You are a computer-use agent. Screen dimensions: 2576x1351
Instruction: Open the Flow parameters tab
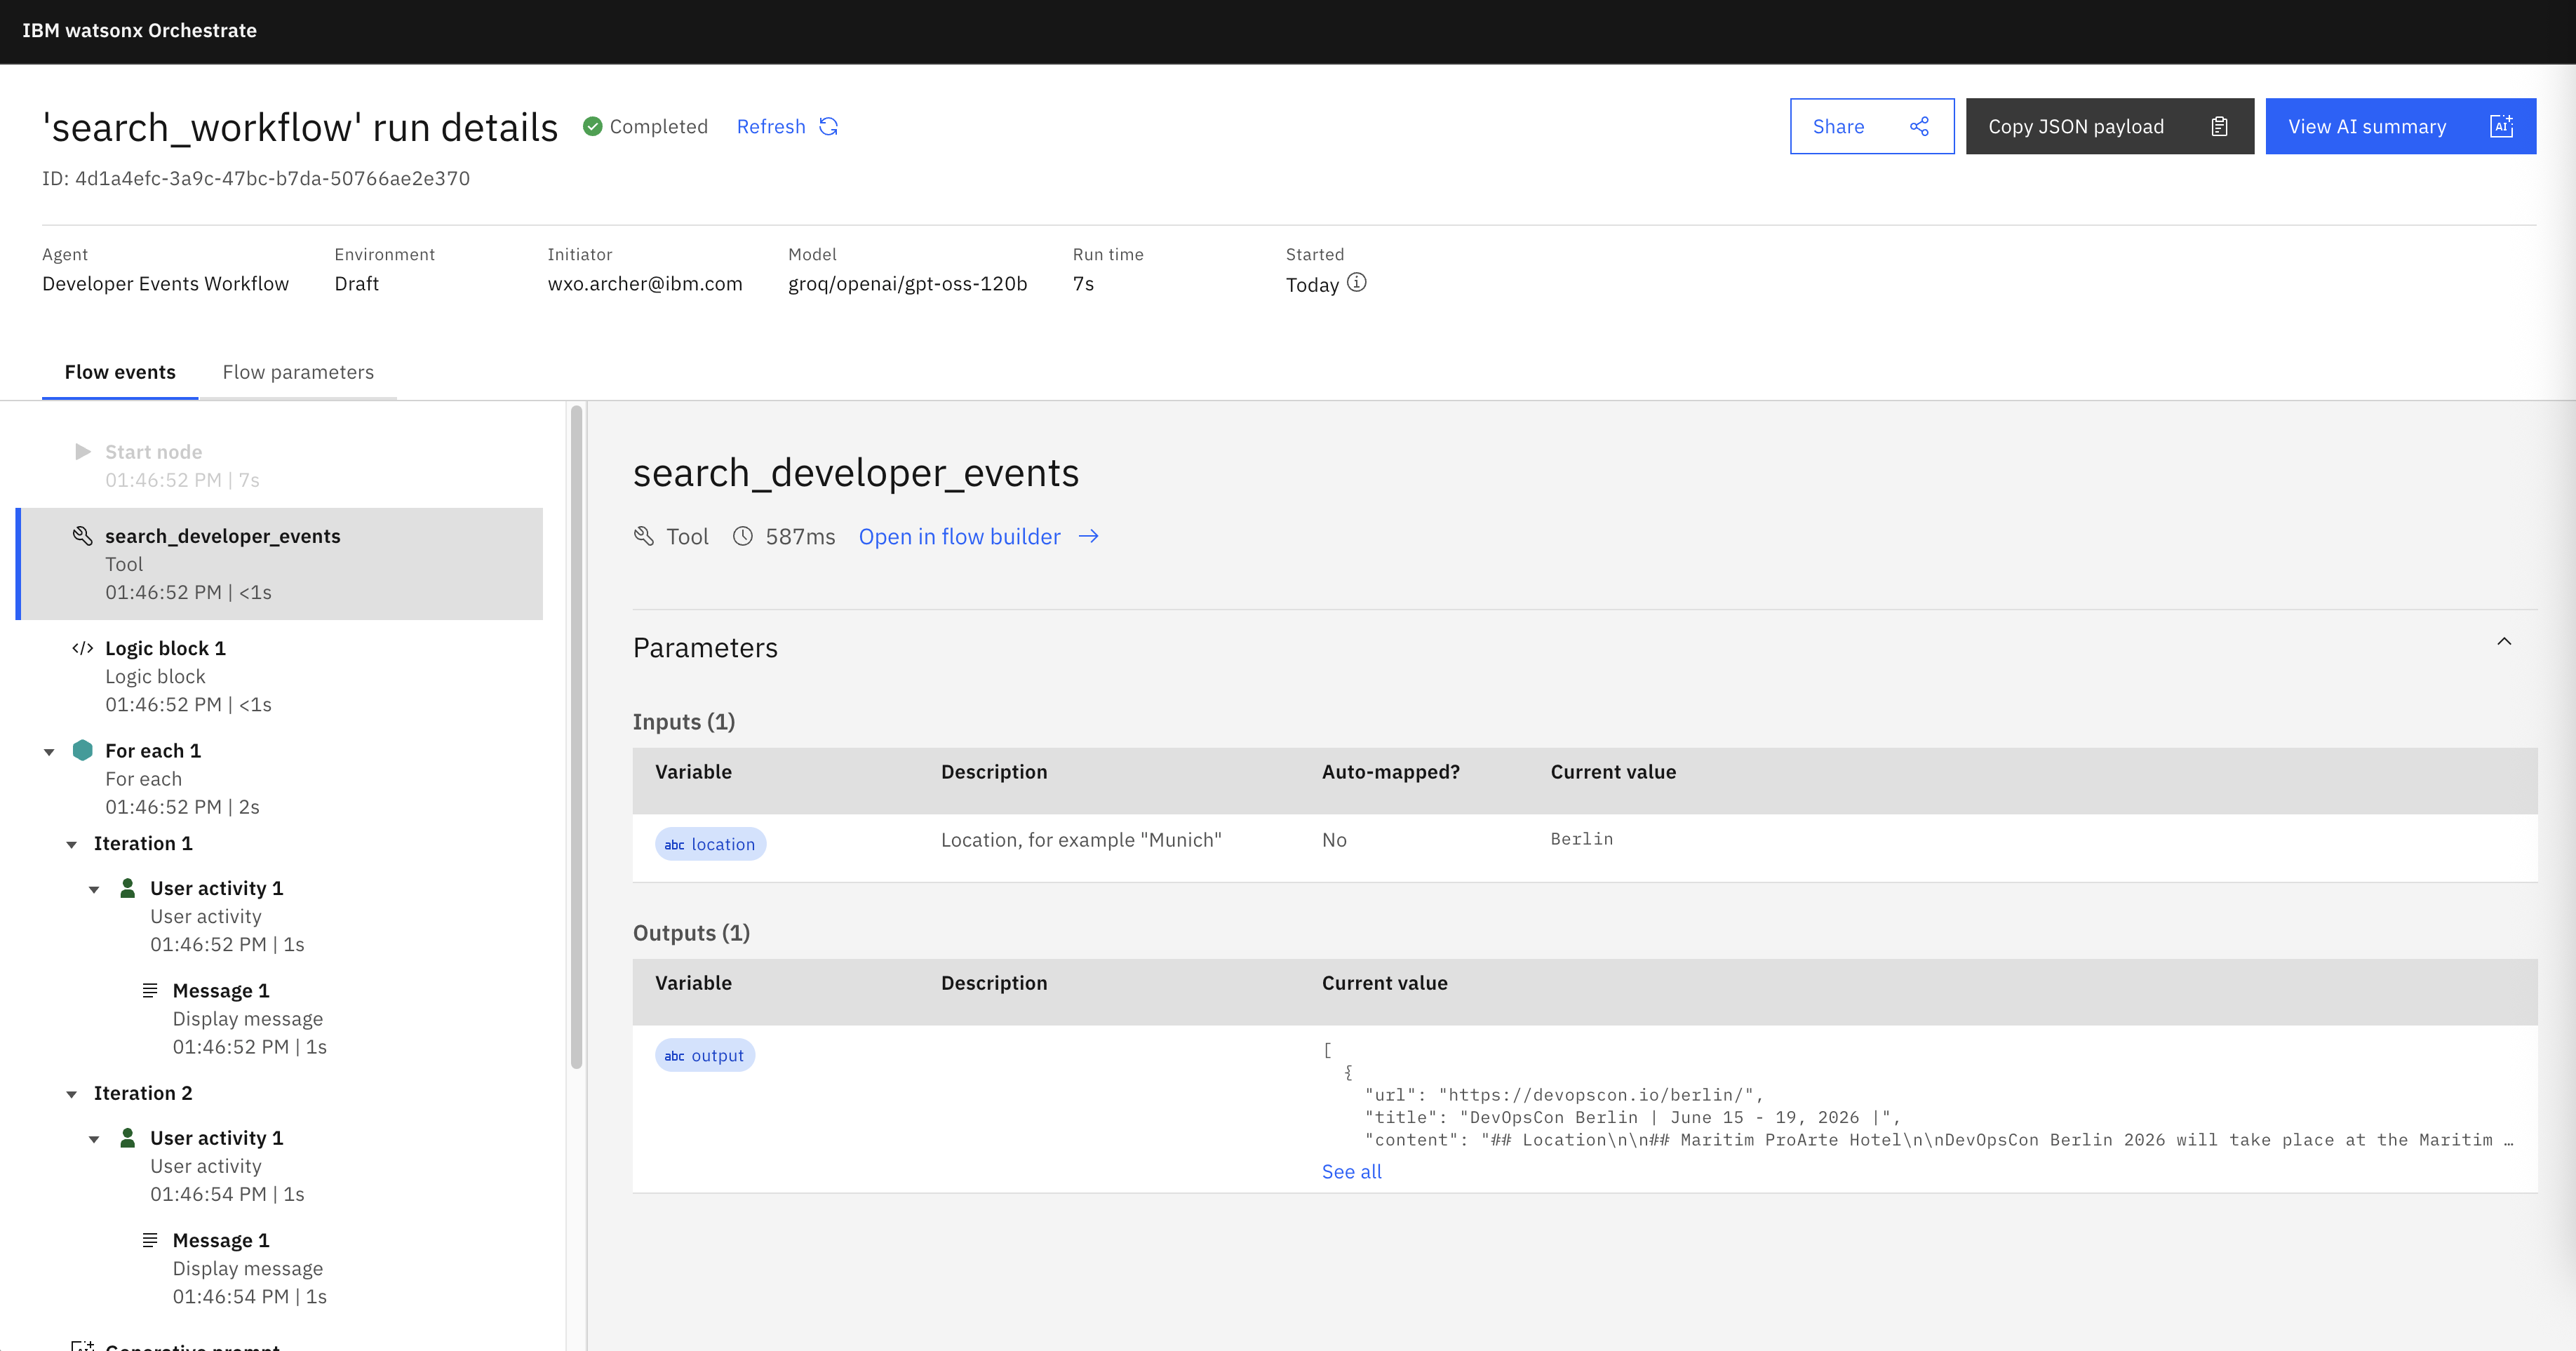pos(298,372)
